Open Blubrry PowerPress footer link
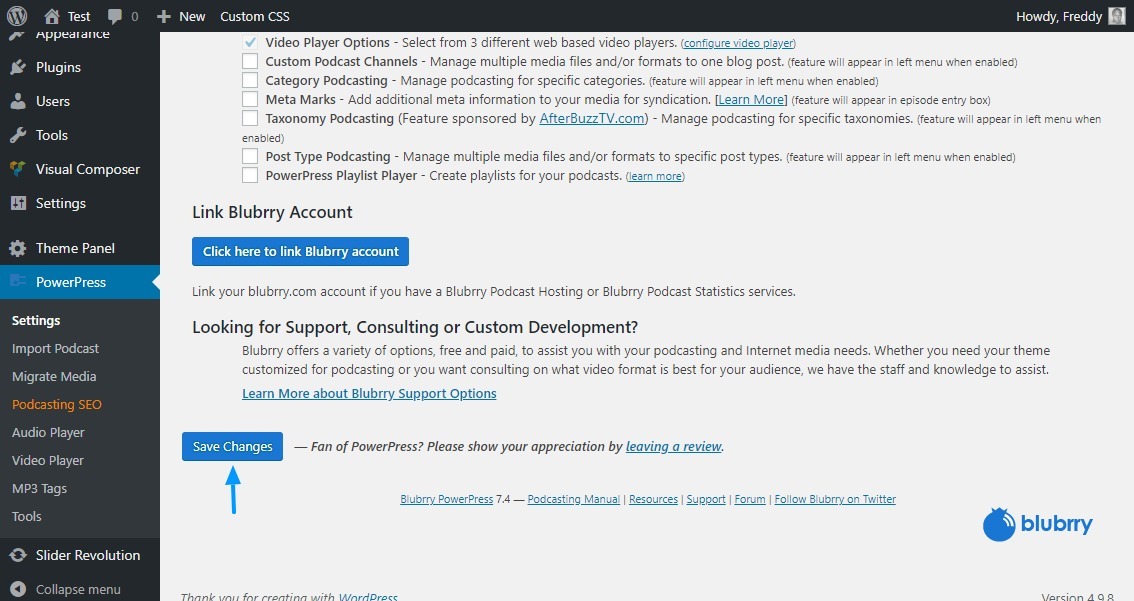 (447, 499)
